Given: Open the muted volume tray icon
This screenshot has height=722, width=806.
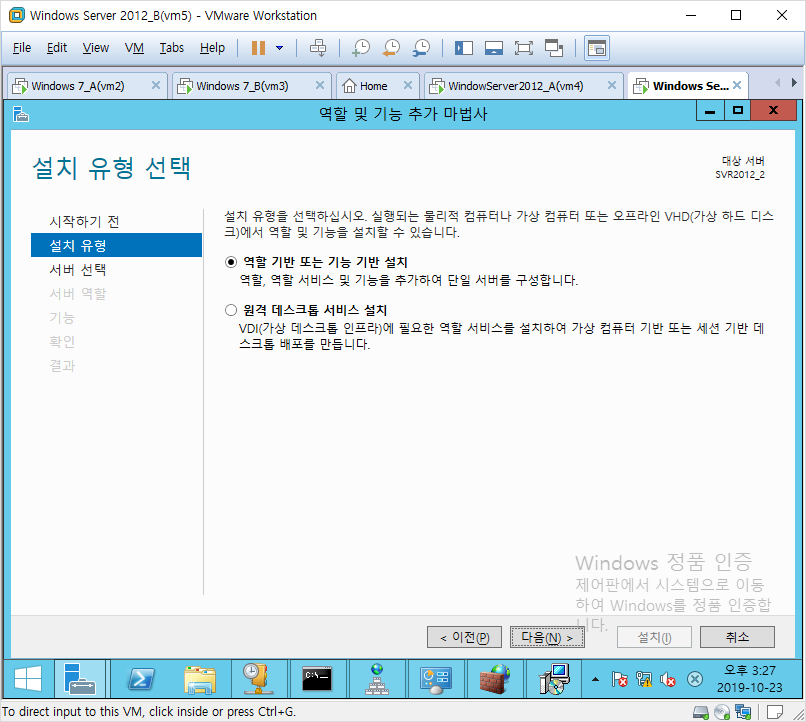Looking at the screenshot, I should pos(668,679).
